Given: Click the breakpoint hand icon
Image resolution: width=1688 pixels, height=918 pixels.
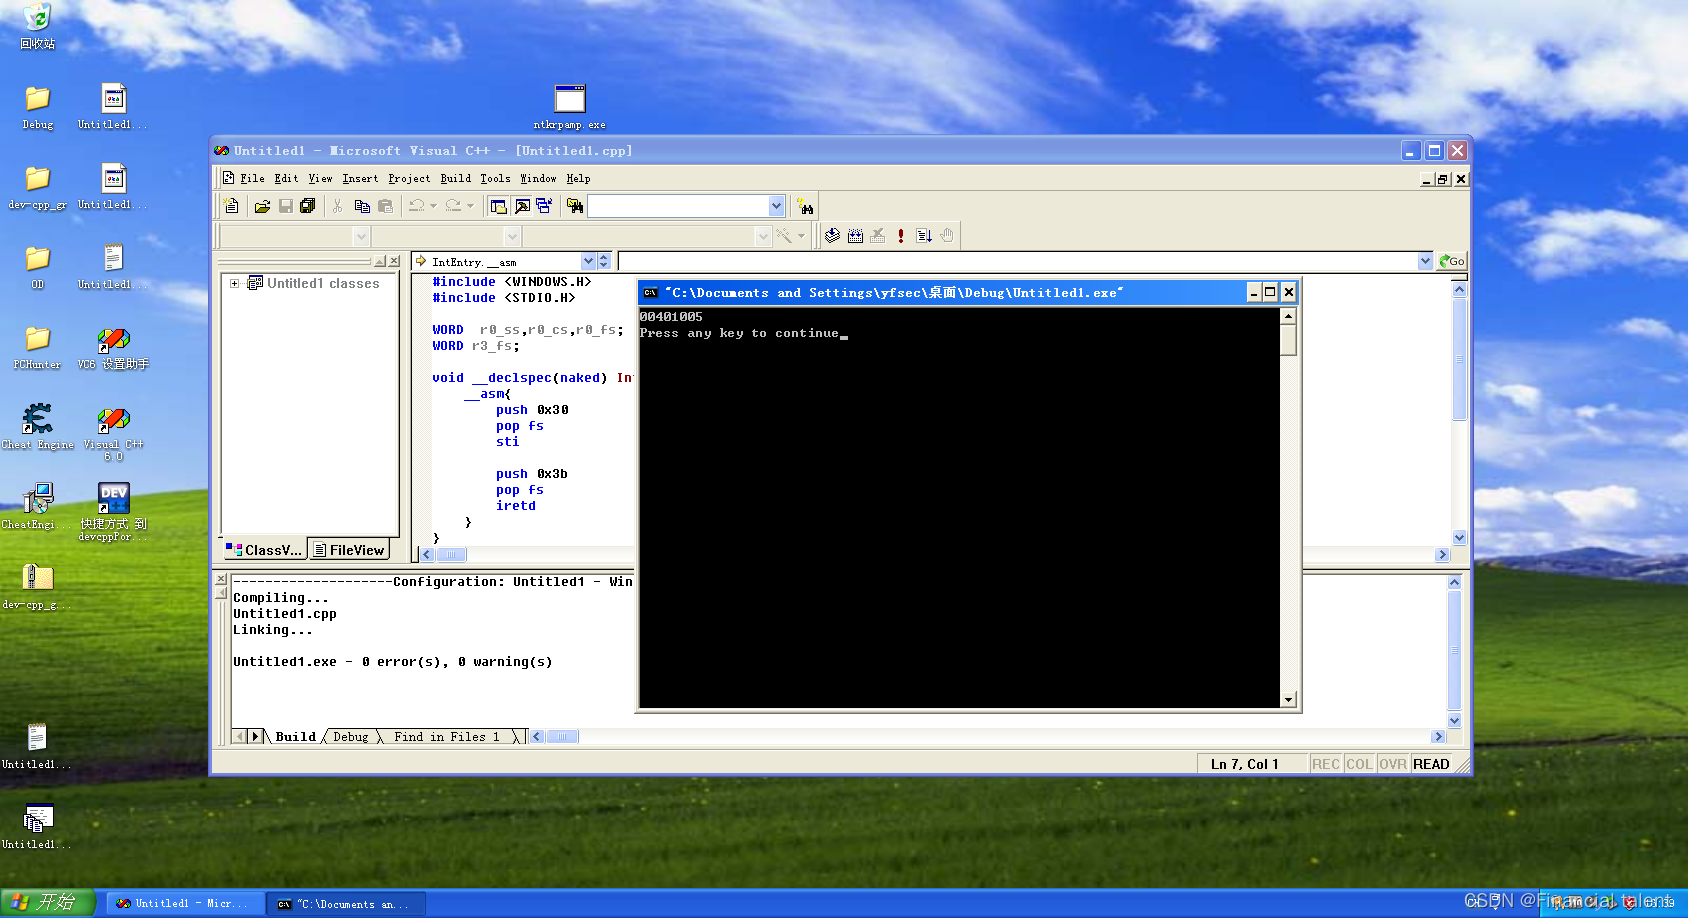Looking at the screenshot, I should (x=947, y=236).
